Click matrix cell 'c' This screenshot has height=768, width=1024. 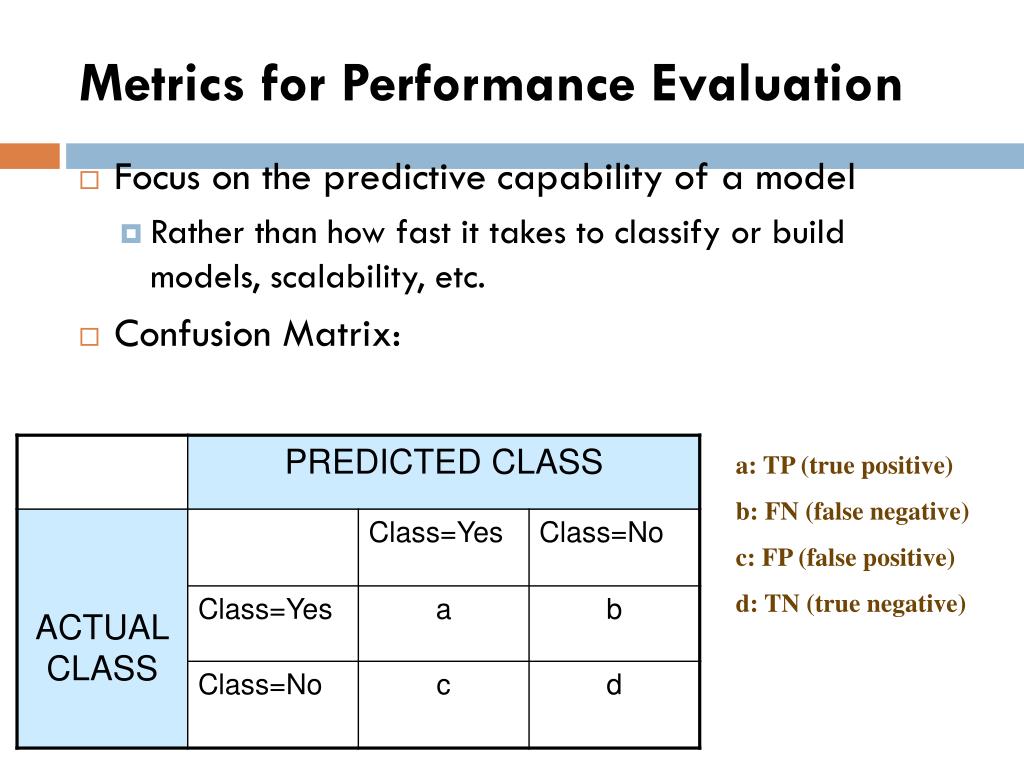point(443,704)
